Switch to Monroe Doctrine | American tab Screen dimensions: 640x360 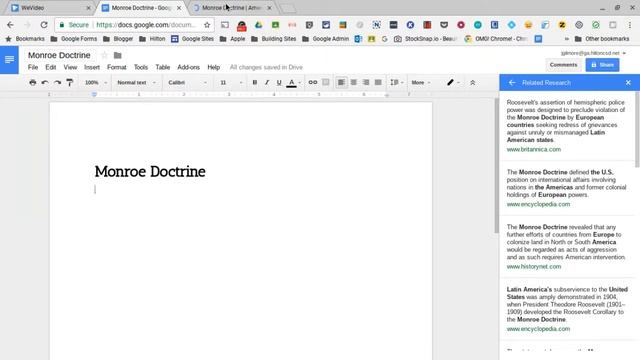[x=232, y=8]
